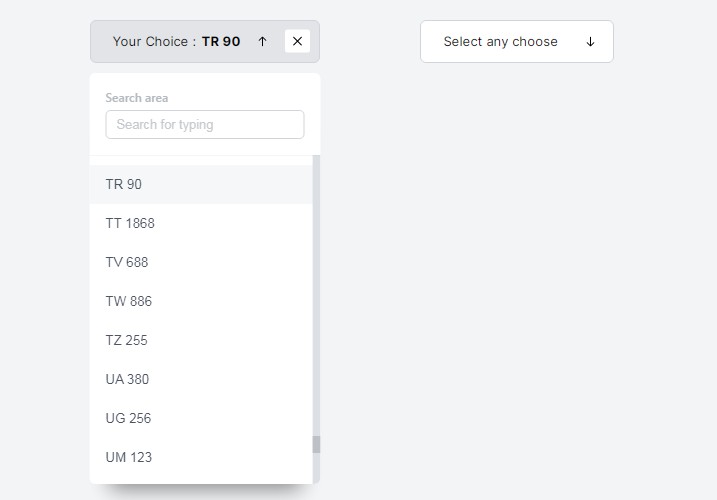
Task: Click the down arrow beside Select any choose
Action: [x=590, y=42]
